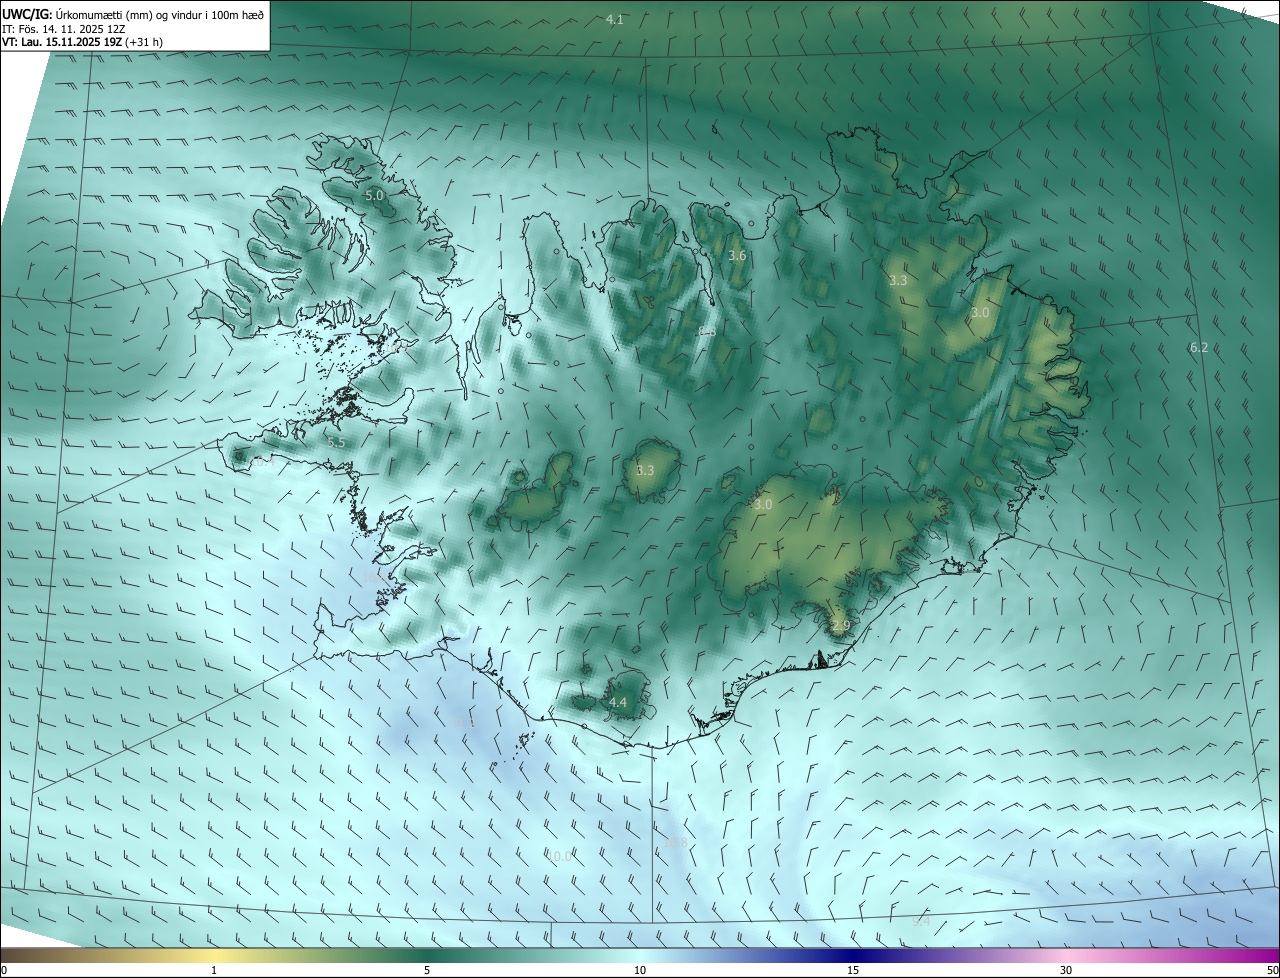The width and height of the screenshot is (1280, 978).
Task: Click the 1 tick on the color scale
Action: click(x=214, y=970)
